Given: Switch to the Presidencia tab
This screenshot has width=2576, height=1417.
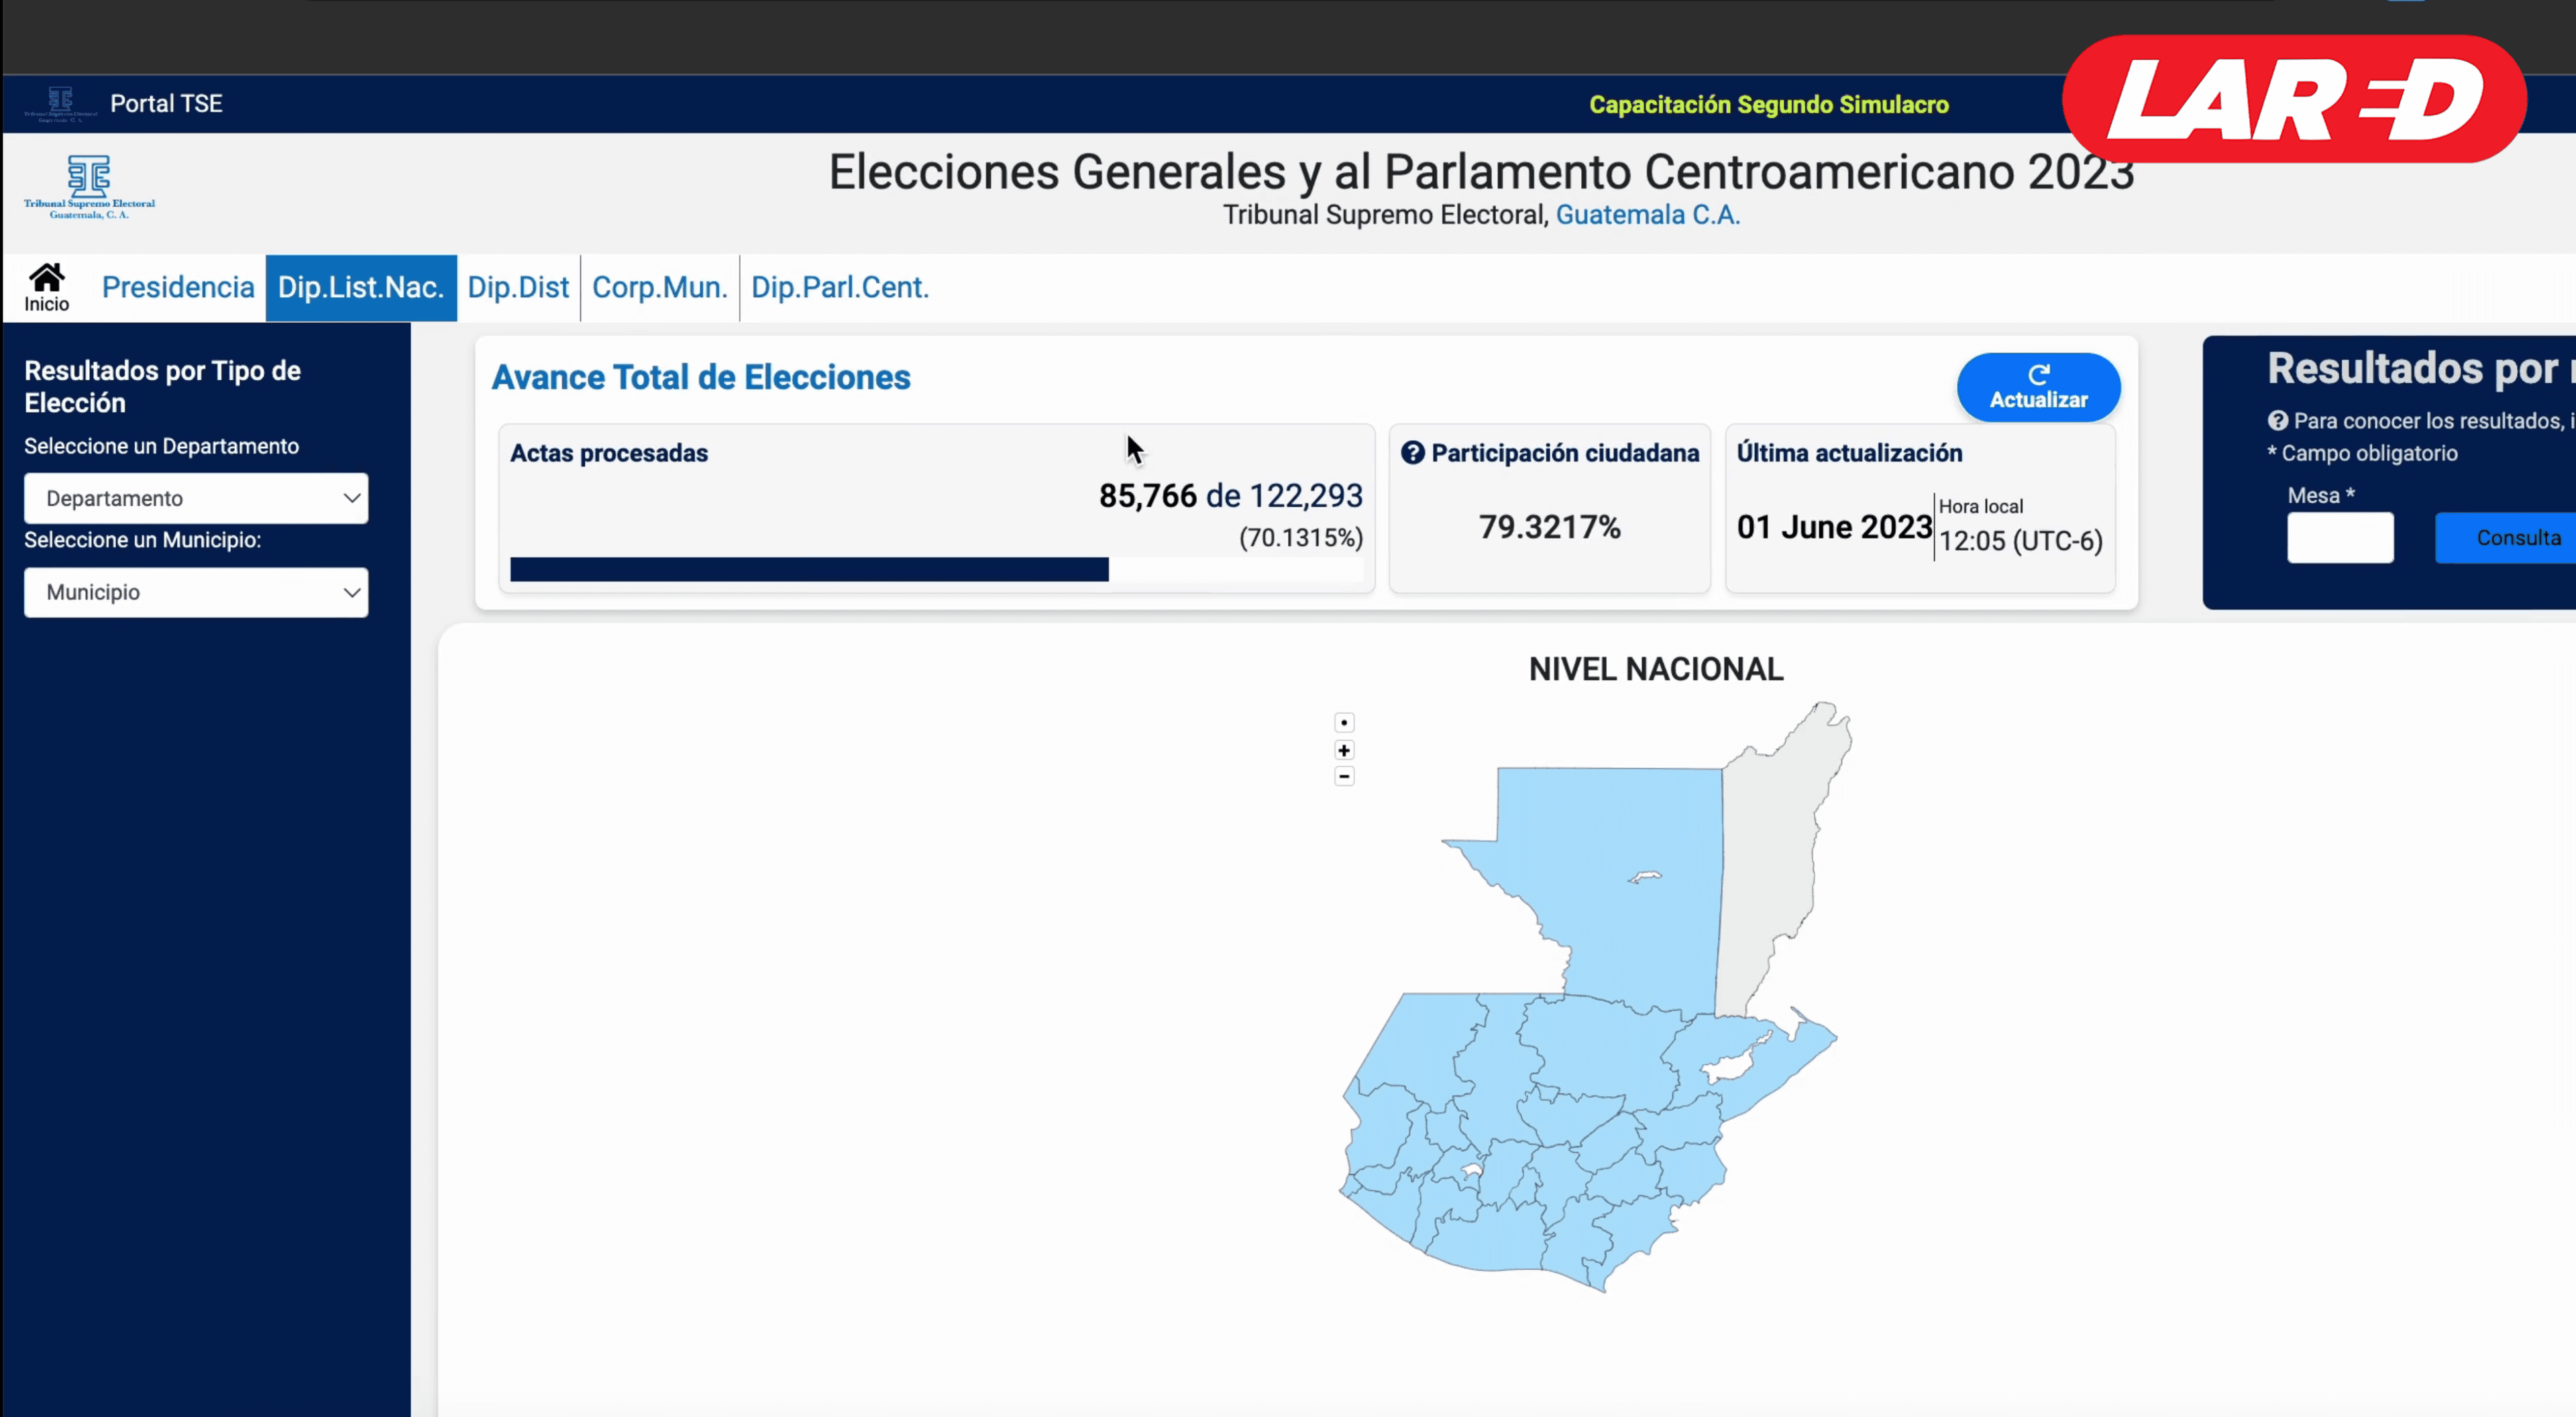Looking at the screenshot, I should click(x=178, y=287).
